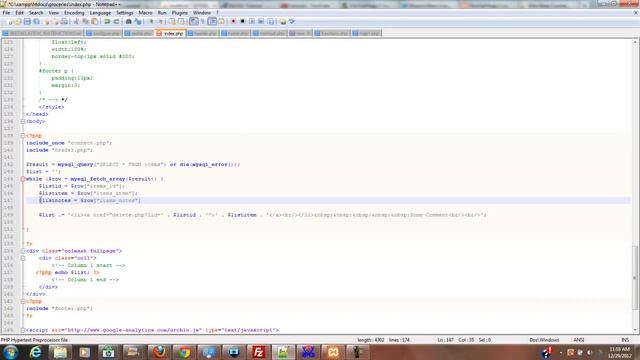Click the vertical scrollbar thumb
Screen dimensions: 640x360
pos(635,278)
